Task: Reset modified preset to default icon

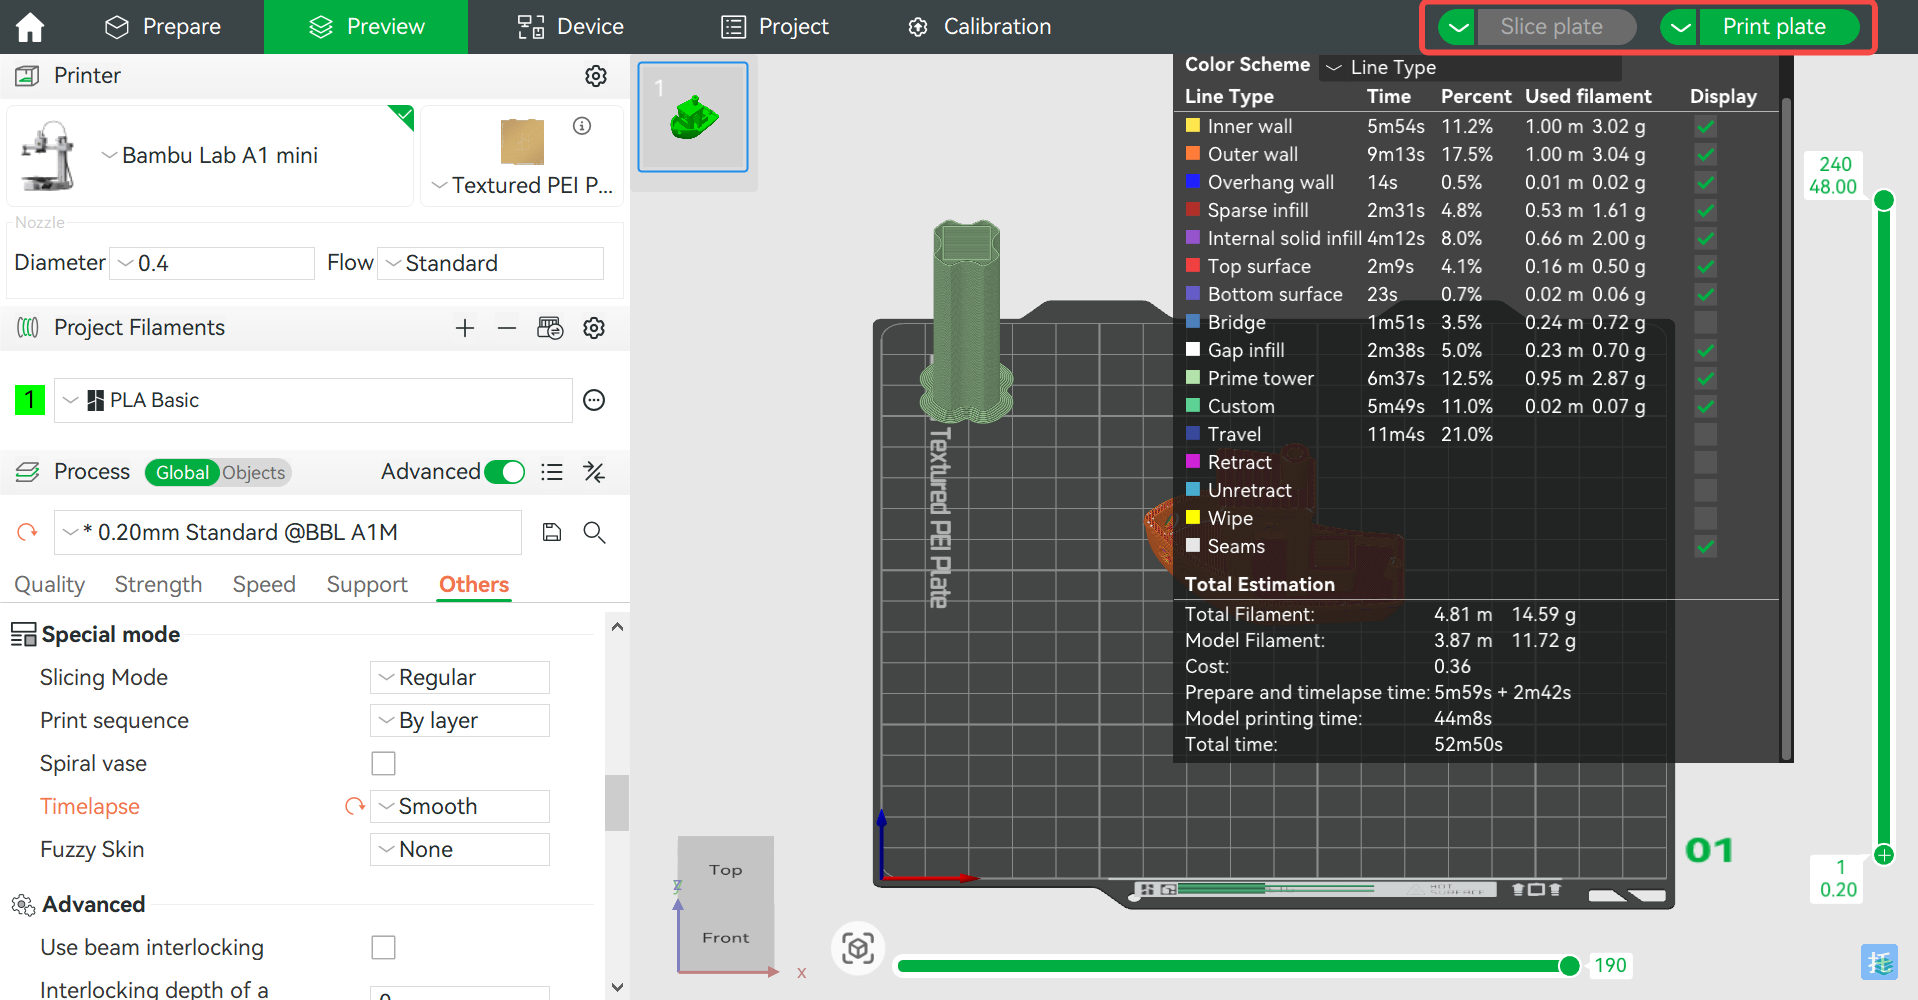Action: coord(27,532)
